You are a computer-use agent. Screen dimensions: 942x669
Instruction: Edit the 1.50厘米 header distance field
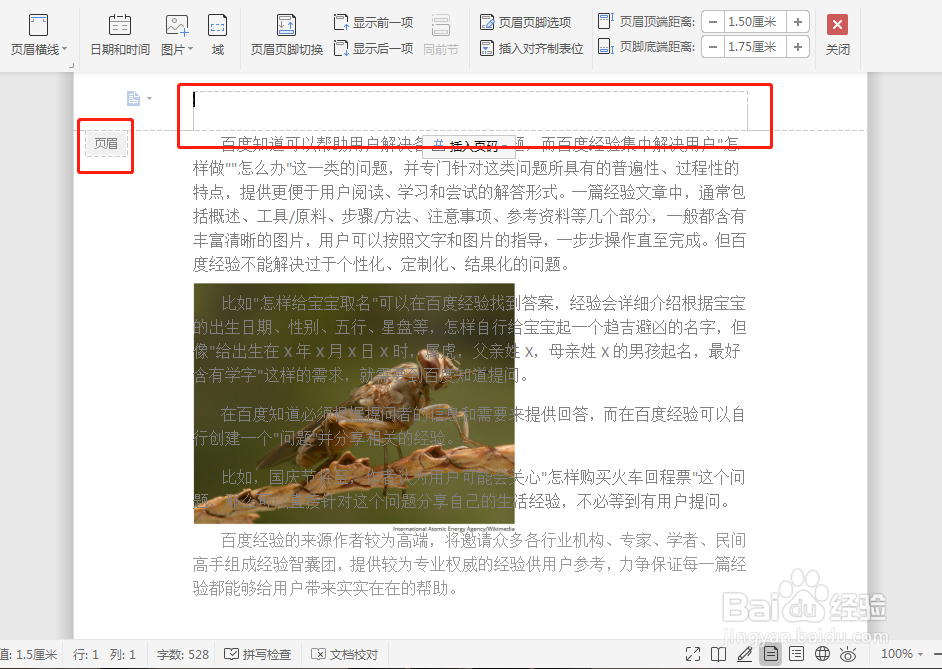[755, 22]
